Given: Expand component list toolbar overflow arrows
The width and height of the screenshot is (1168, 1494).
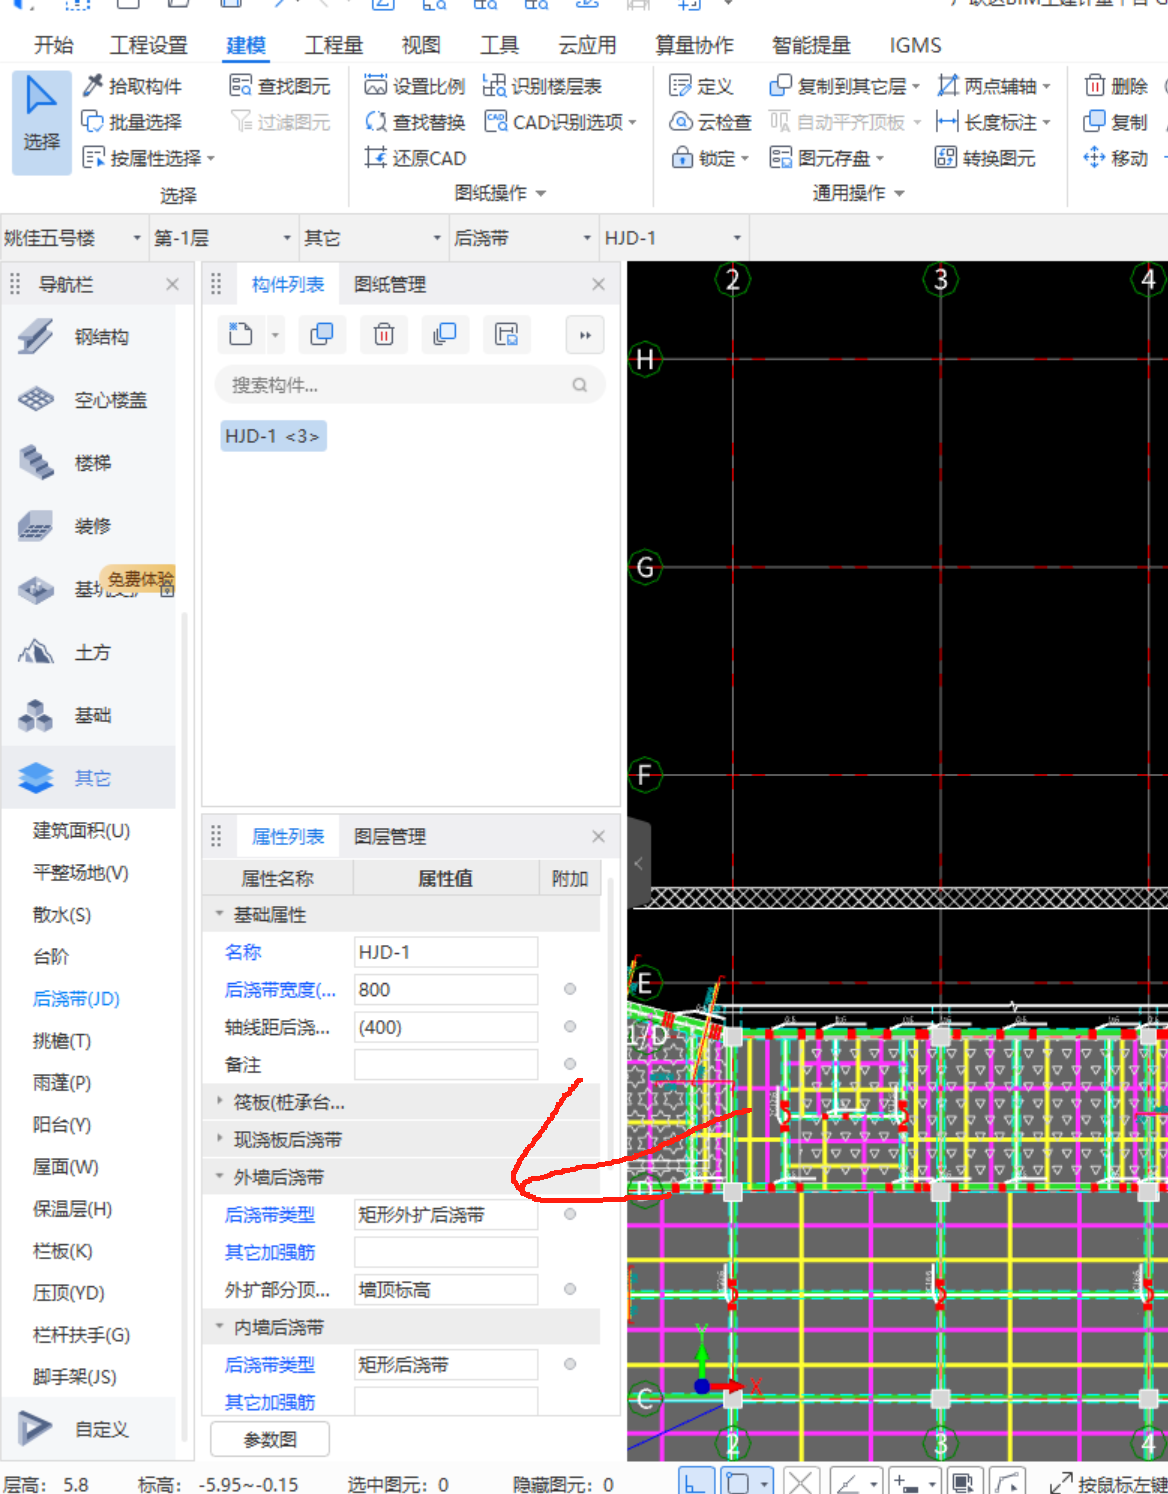Looking at the screenshot, I should coord(586,334).
